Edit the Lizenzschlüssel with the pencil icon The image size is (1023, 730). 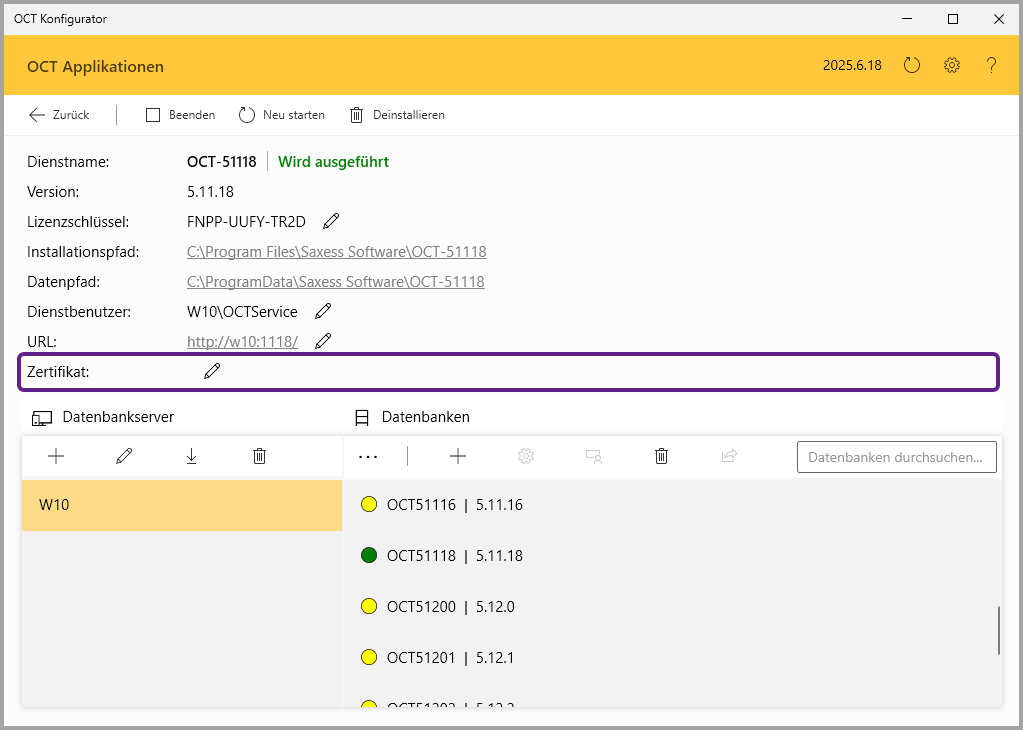click(331, 221)
